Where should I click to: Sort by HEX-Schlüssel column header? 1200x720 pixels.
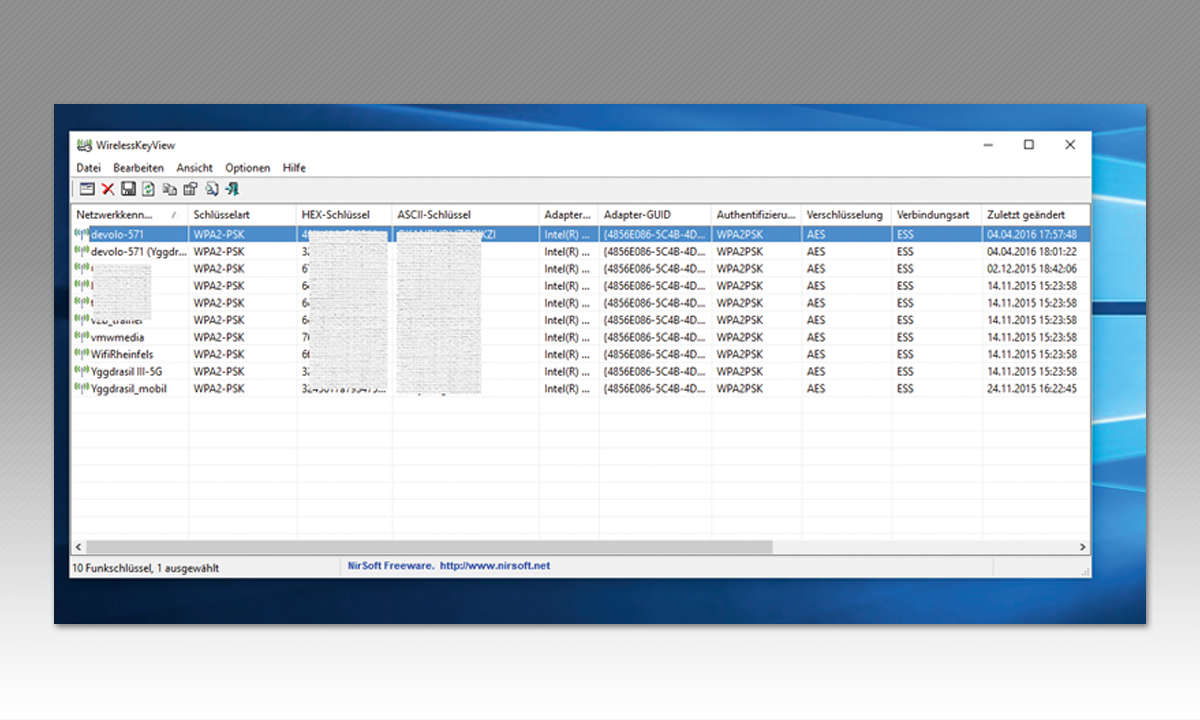tap(345, 215)
